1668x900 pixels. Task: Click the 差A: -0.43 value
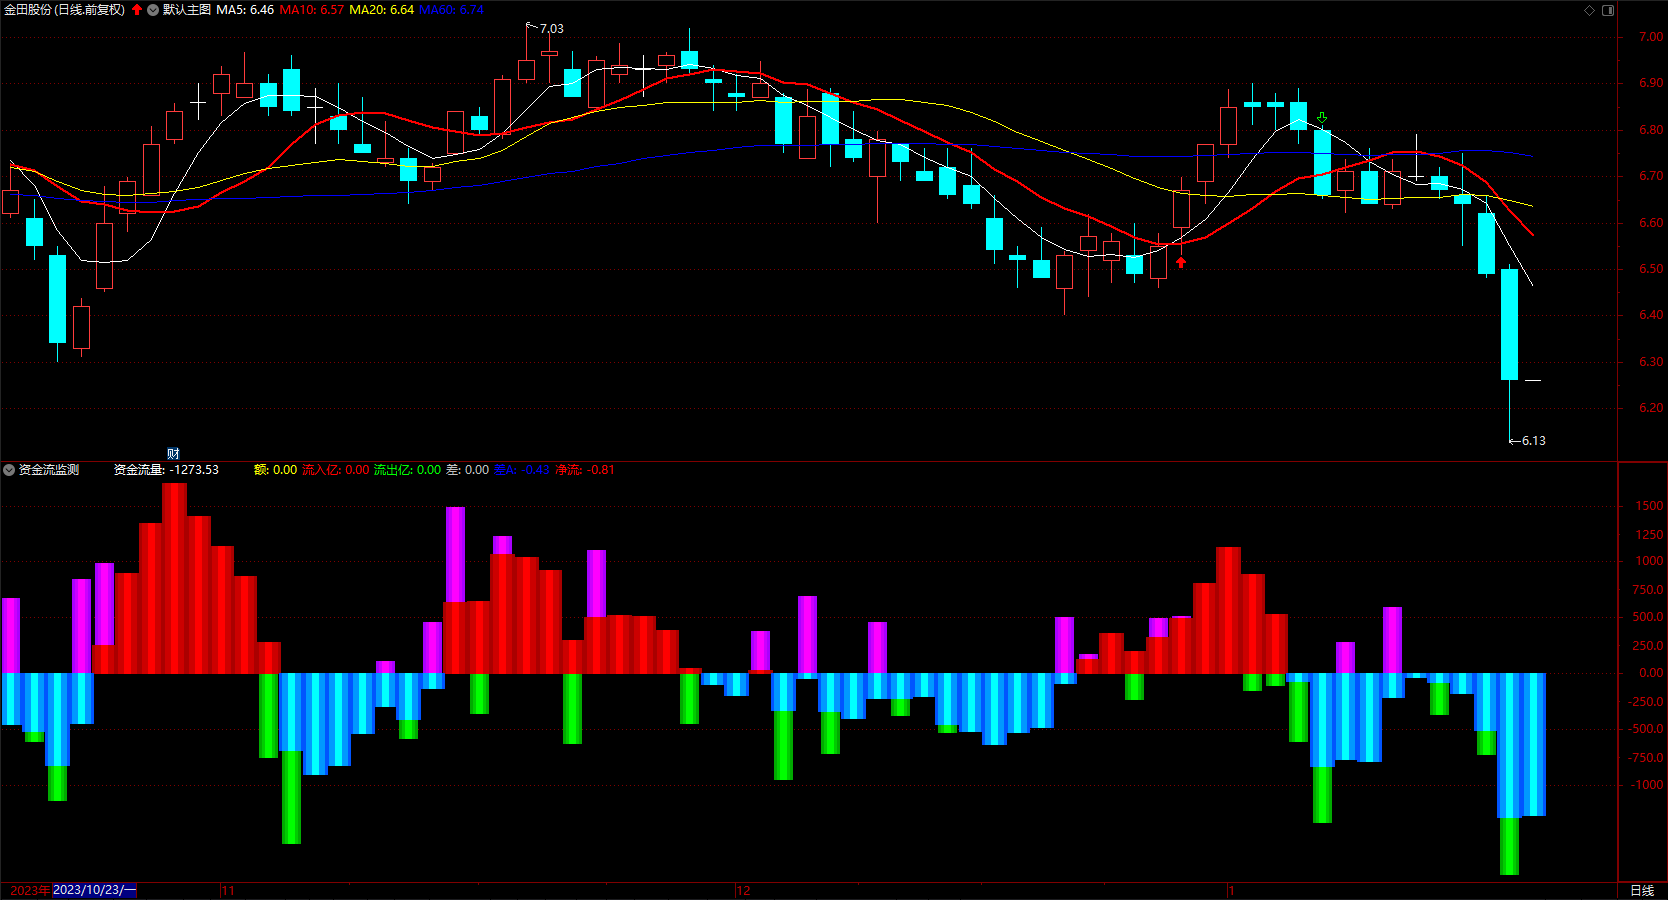(522, 470)
